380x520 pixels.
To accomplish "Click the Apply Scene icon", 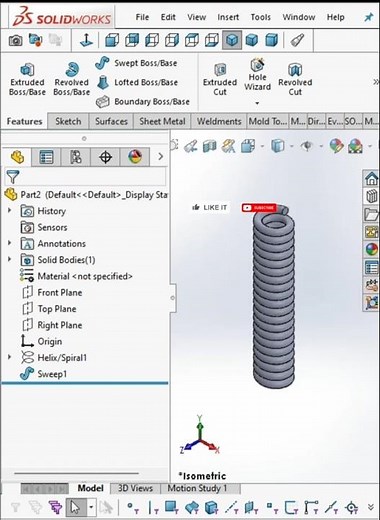I will 355,146.
